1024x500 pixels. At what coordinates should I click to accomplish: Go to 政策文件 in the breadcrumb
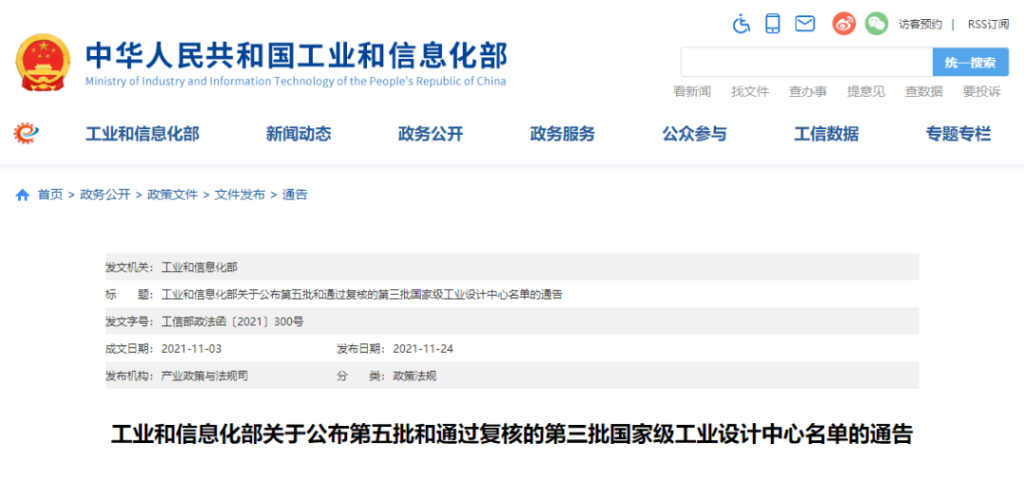click(172, 195)
